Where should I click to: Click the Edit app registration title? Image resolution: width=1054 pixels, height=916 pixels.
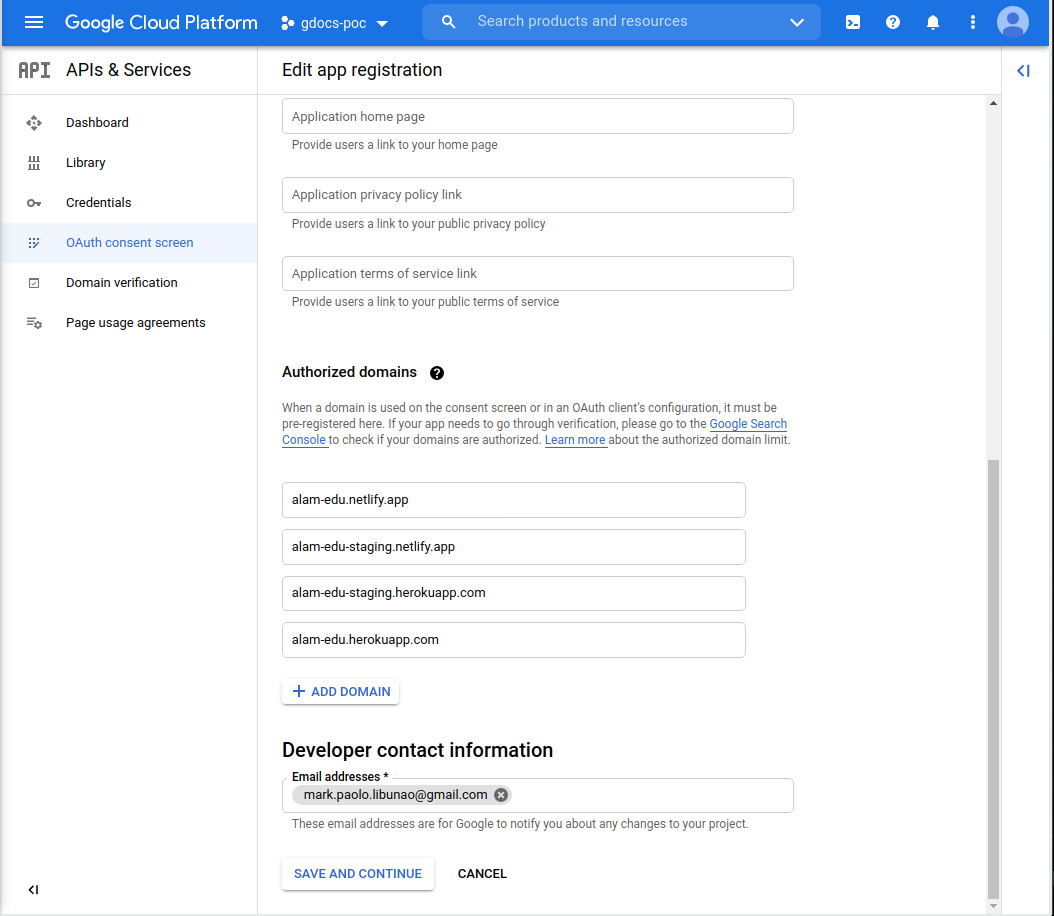coord(362,70)
